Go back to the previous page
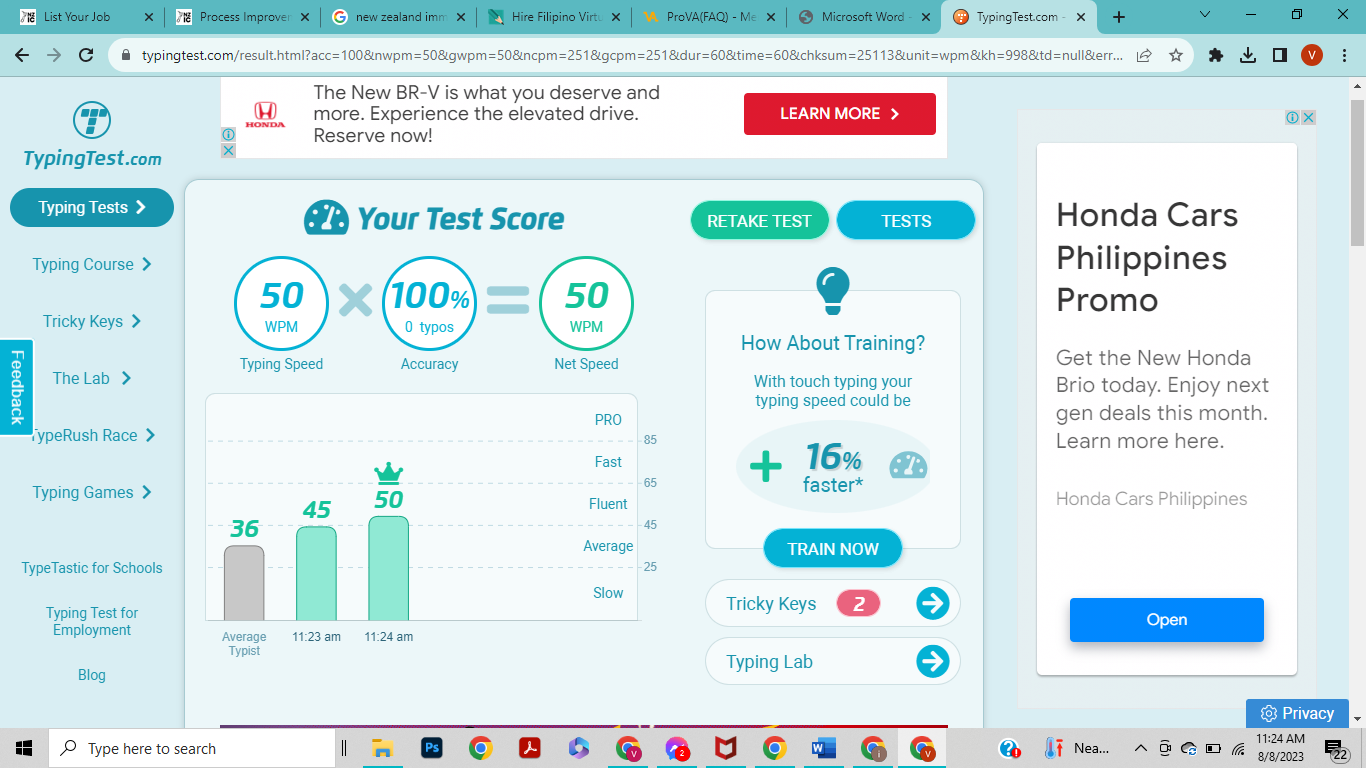This screenshot has width=1366, height=768. 22,56
